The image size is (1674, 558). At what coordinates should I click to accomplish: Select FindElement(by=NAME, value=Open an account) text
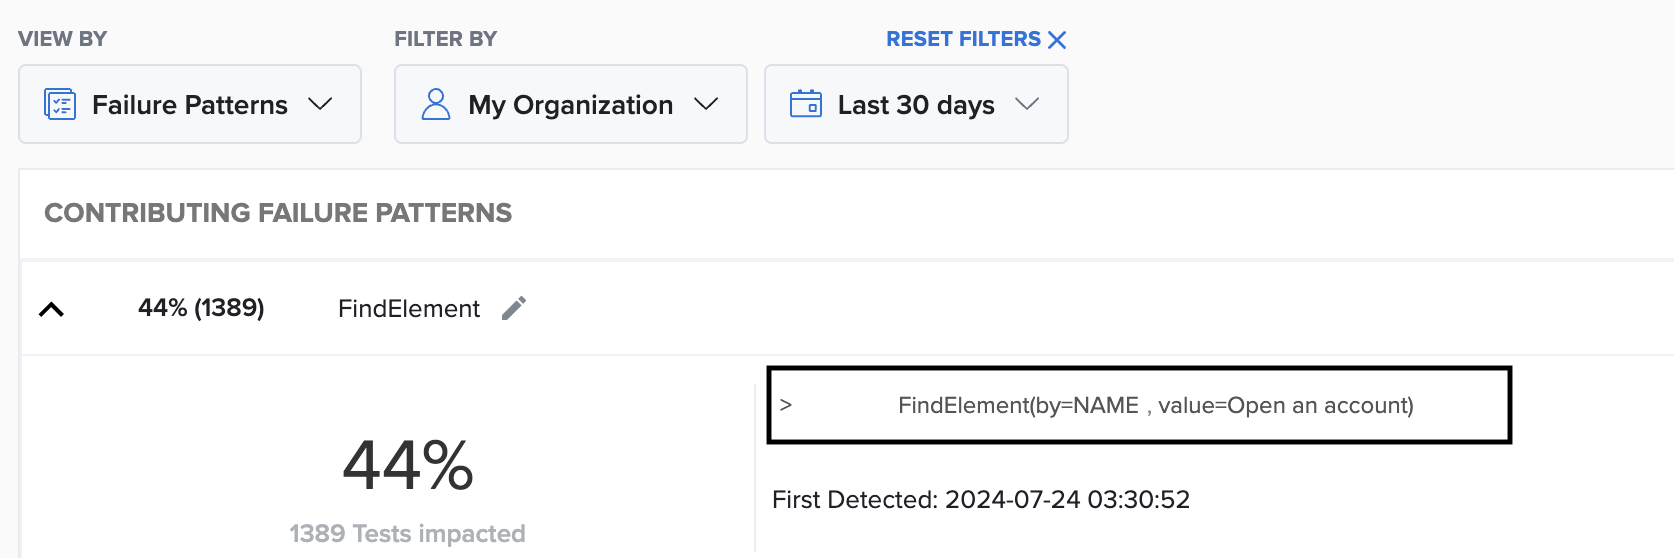(1155, 405)
